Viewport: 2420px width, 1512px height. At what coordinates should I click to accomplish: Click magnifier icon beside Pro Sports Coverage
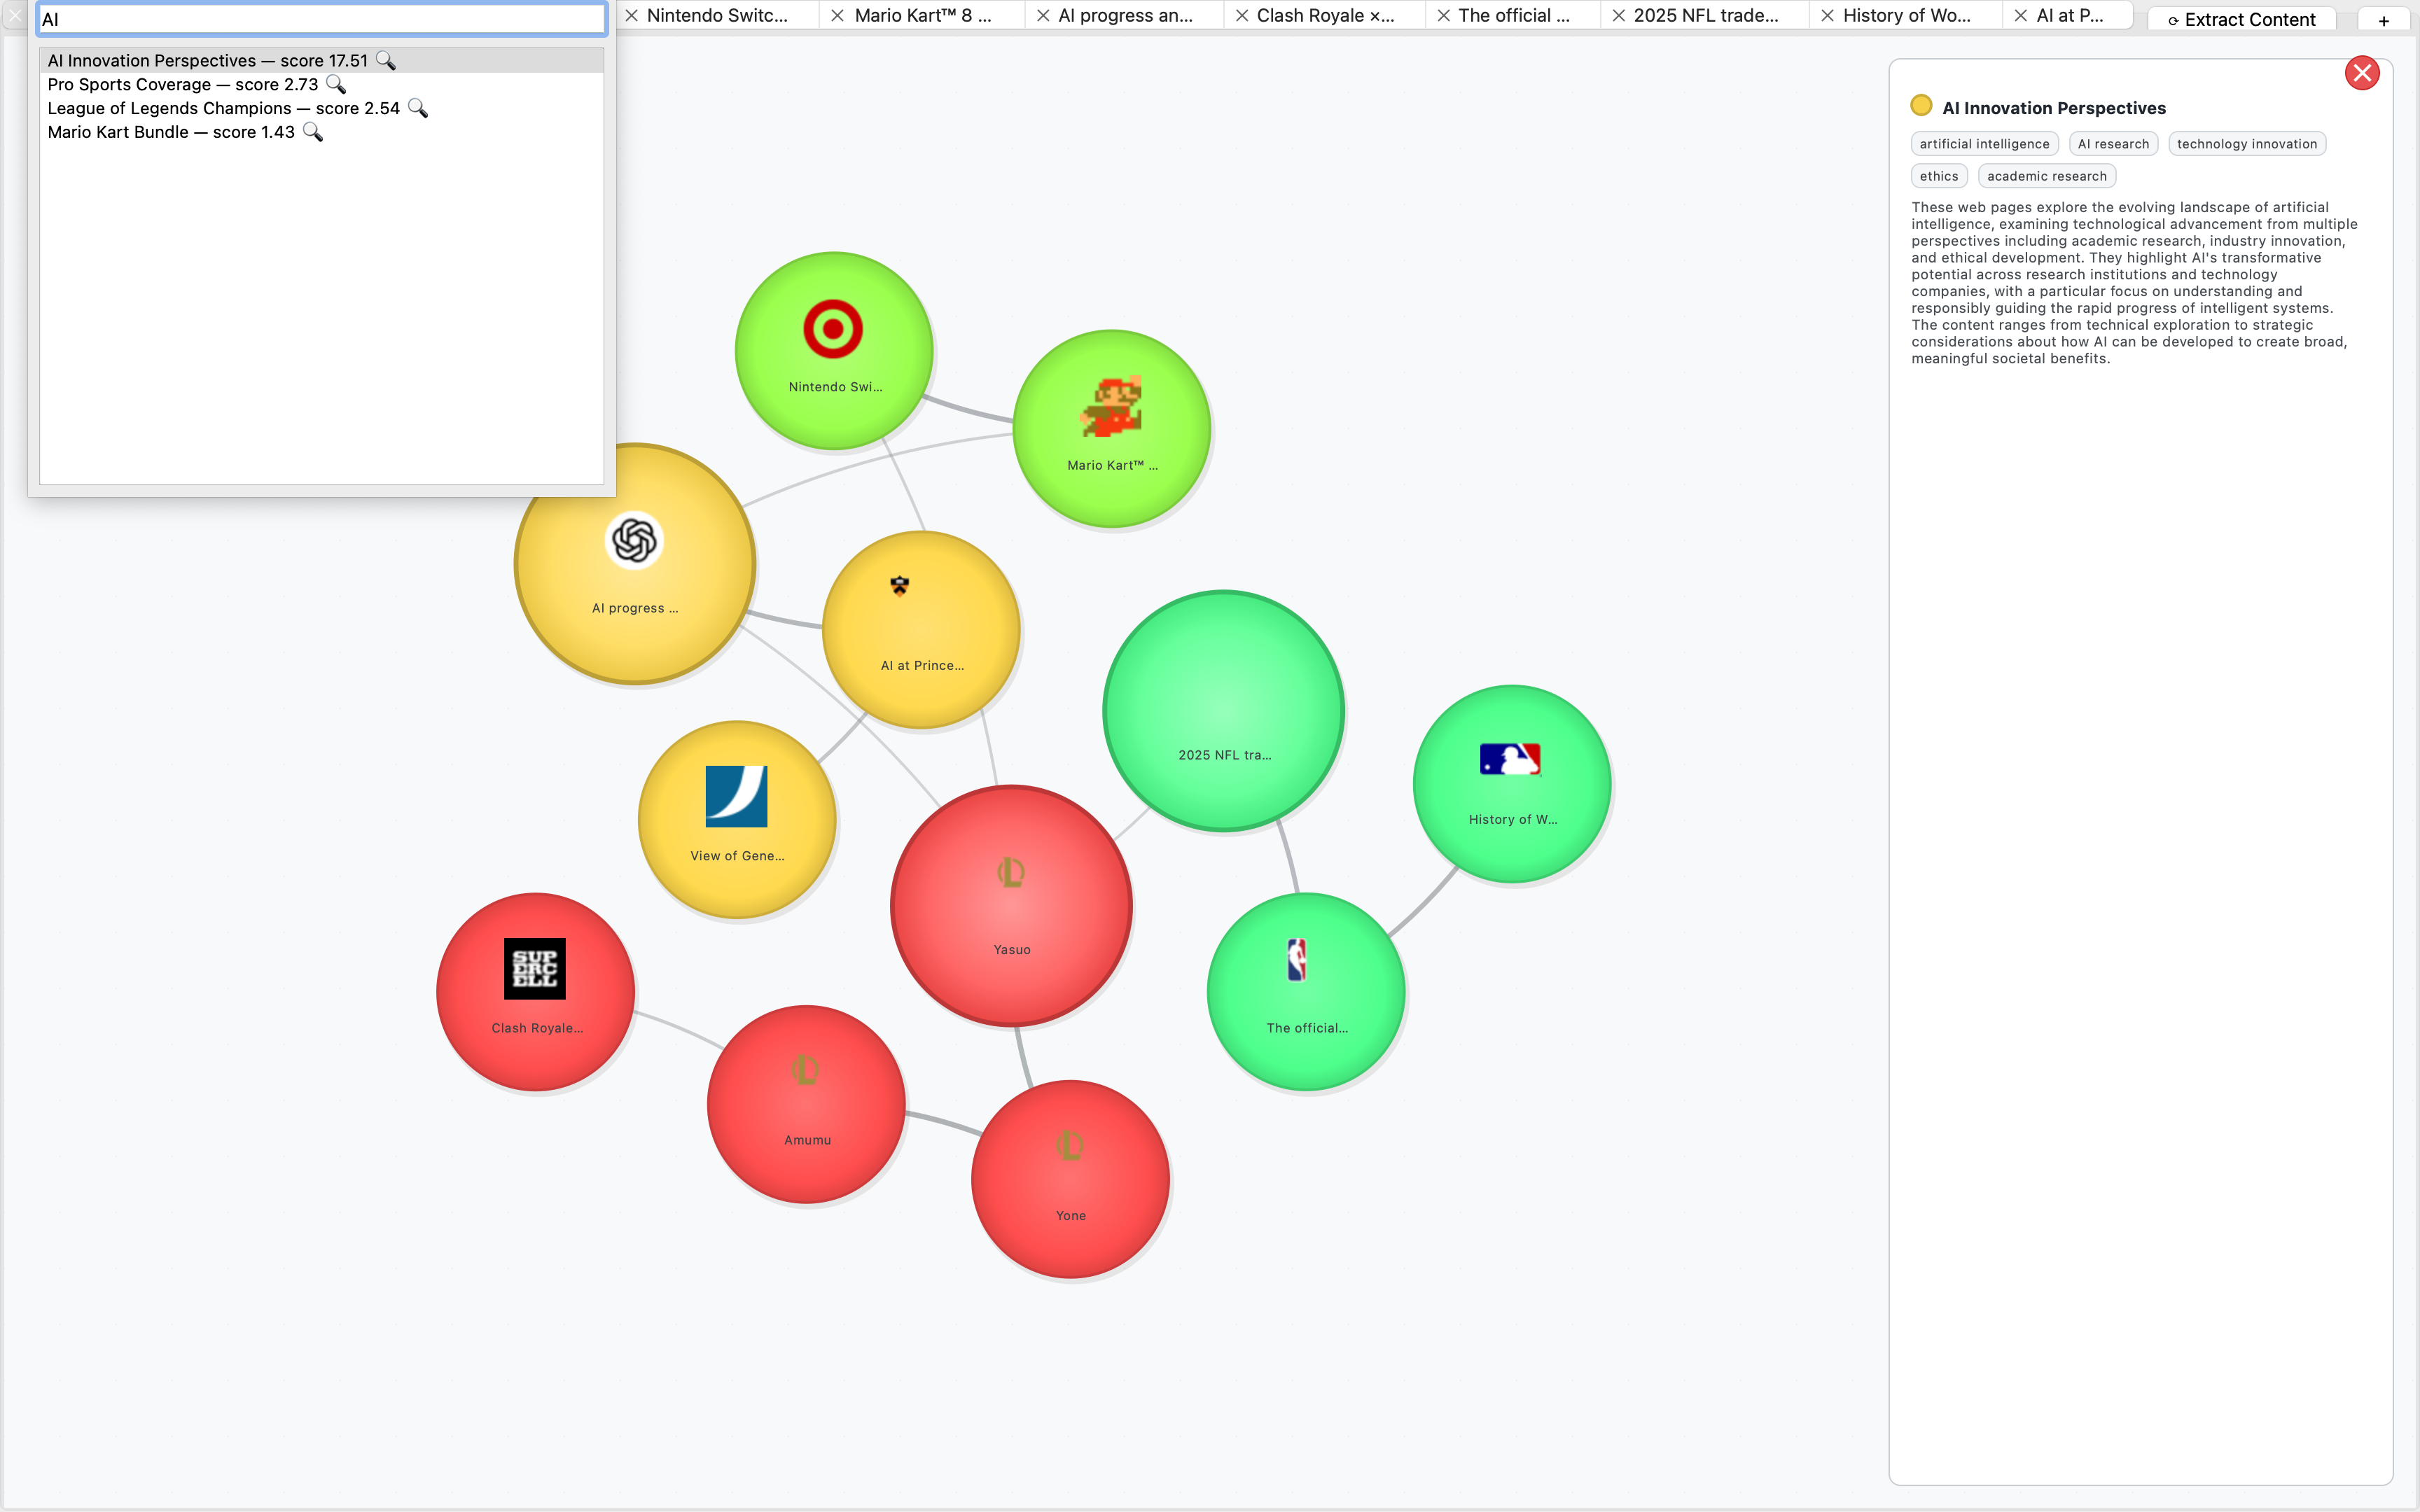click(x=336, y=85)
